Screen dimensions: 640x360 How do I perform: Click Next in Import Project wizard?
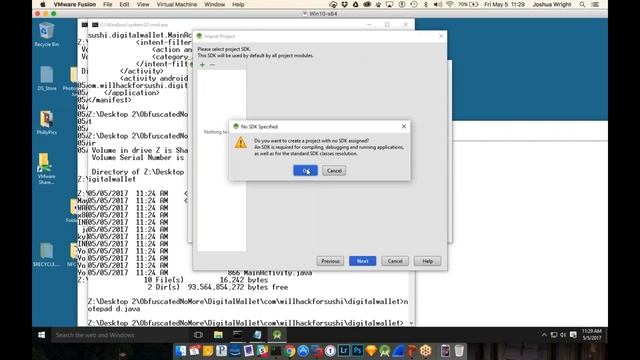coord(362,261)
